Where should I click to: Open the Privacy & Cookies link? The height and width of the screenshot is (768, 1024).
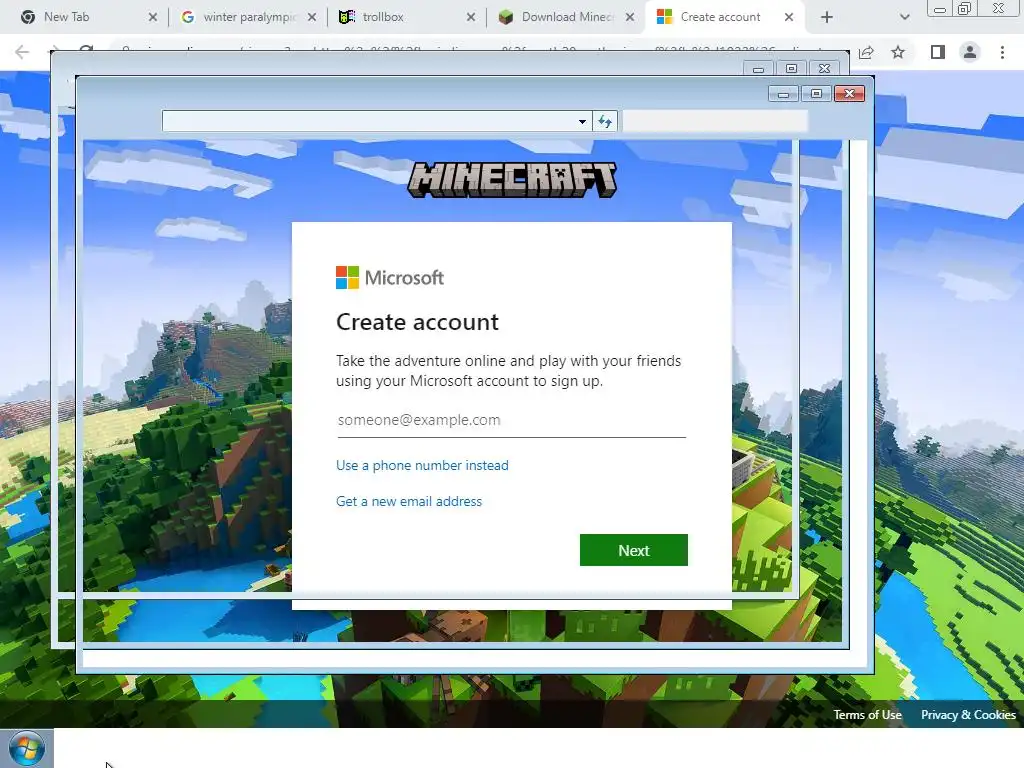point(968,715)
